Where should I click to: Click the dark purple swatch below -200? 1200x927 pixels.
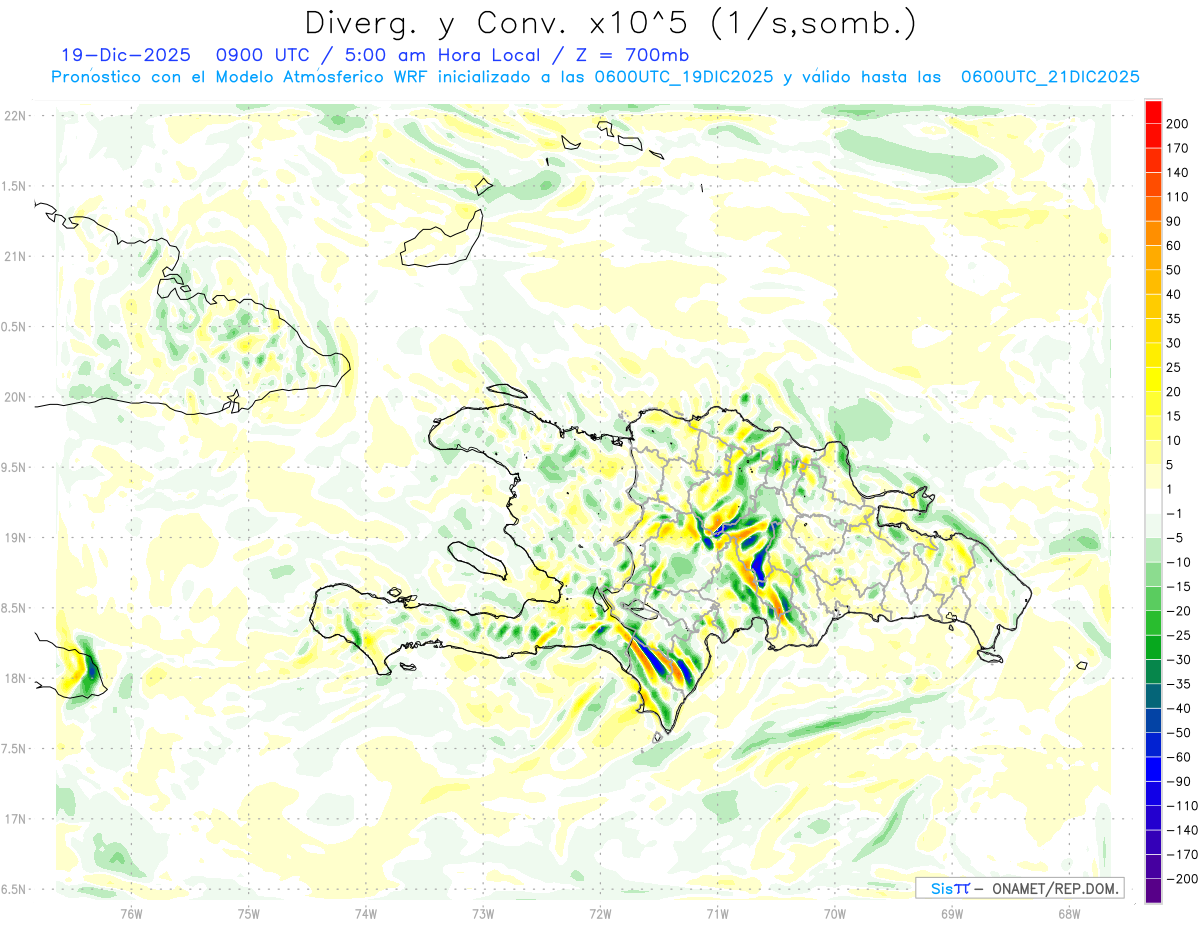pyautogui.click(x=1153, y=891)
